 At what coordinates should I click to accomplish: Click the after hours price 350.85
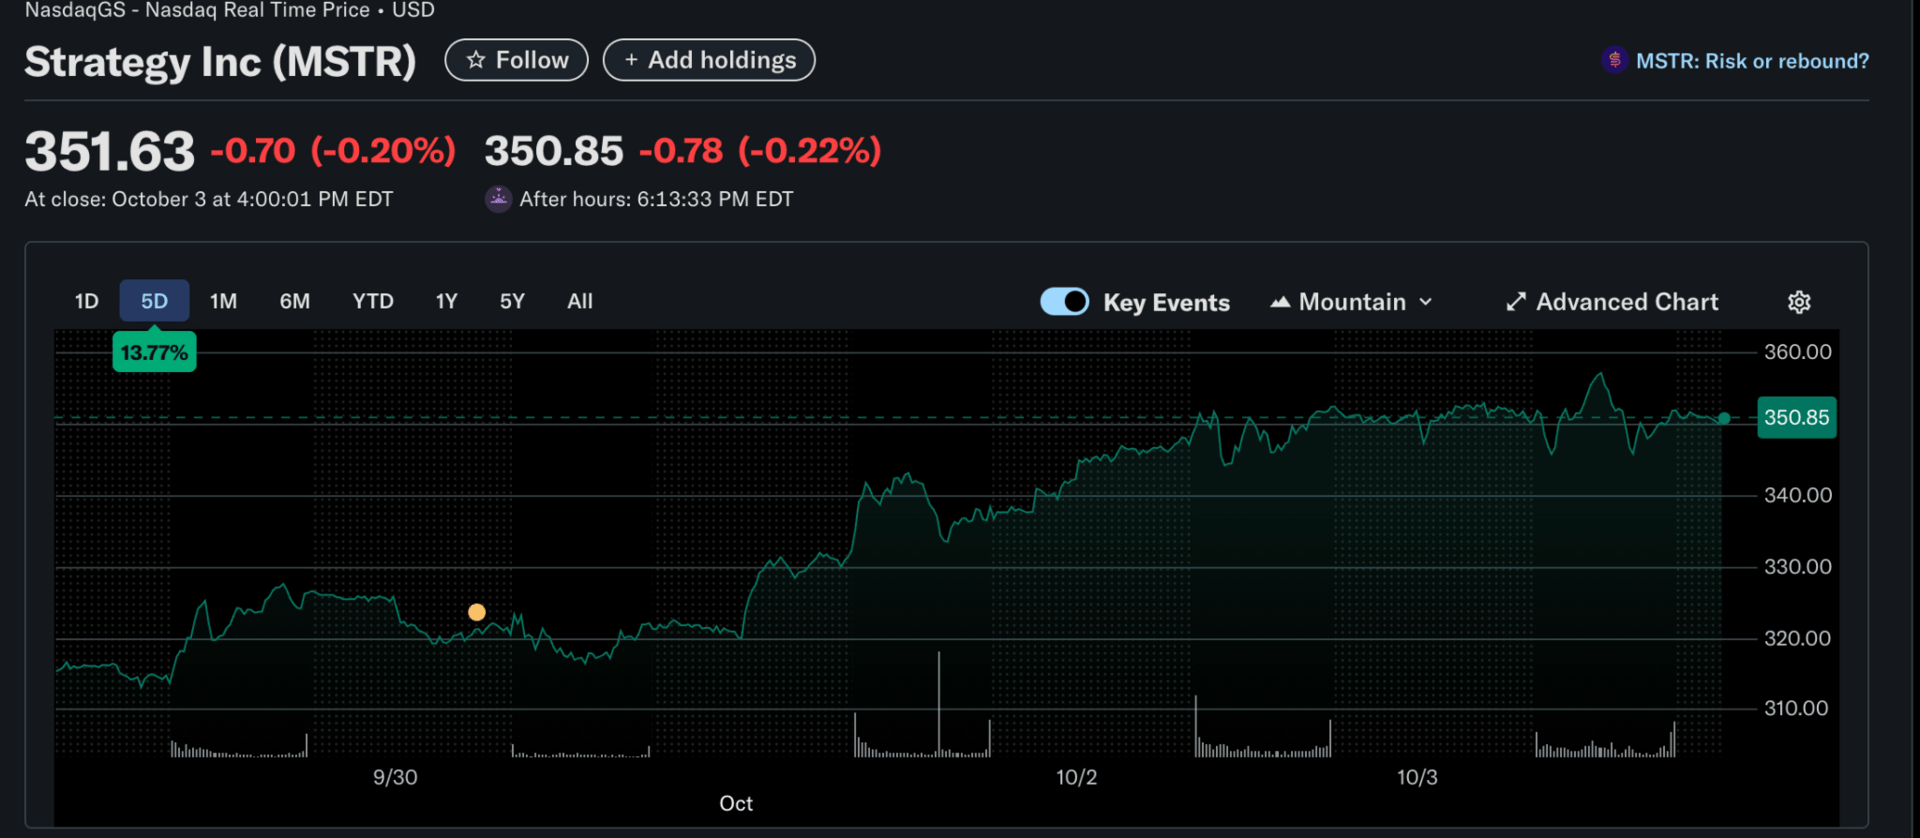click(x=554, y=151)
